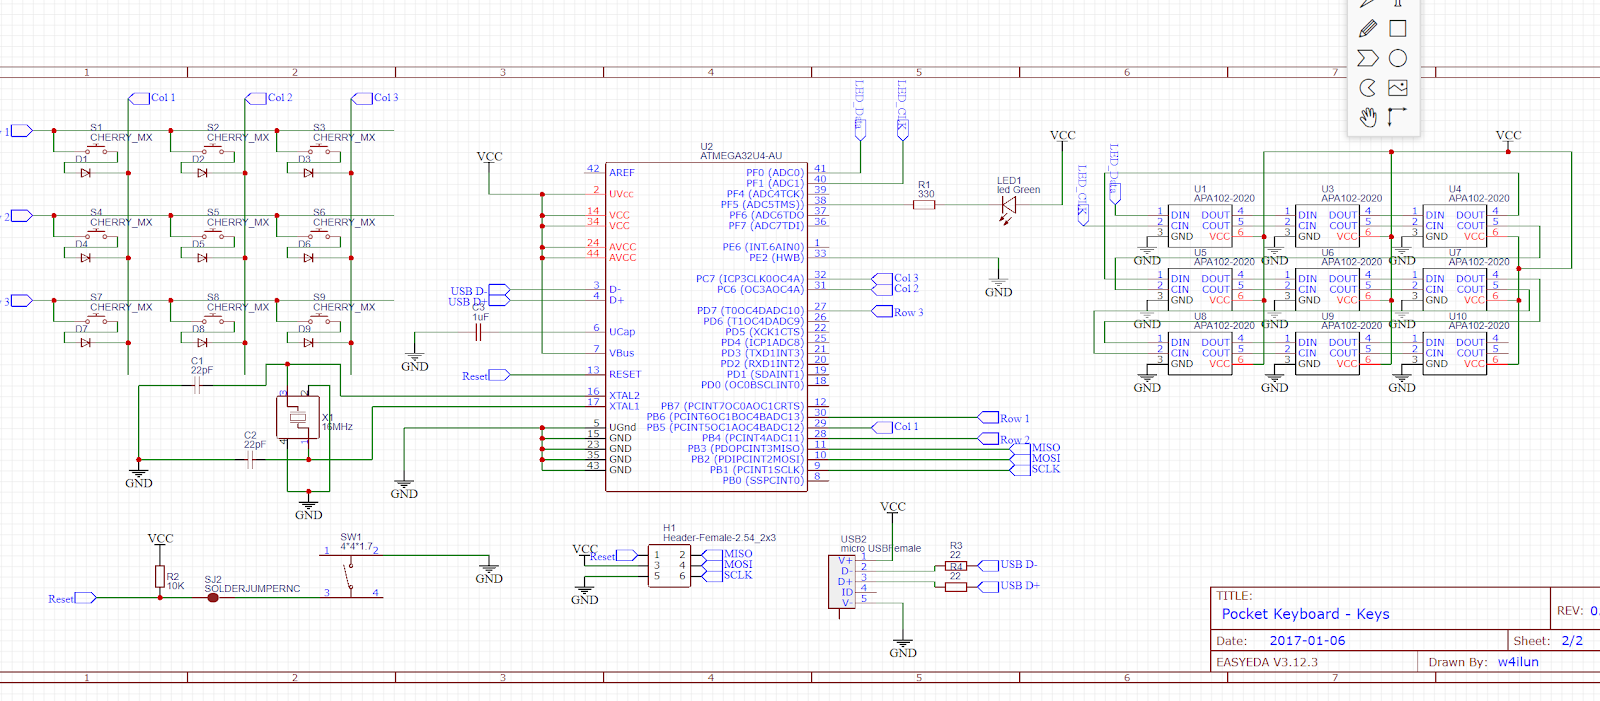The height and width of the screenshot is (701, 1600).
Task: Select the pencil freehand draw tool
Action: click(1368, 29)
